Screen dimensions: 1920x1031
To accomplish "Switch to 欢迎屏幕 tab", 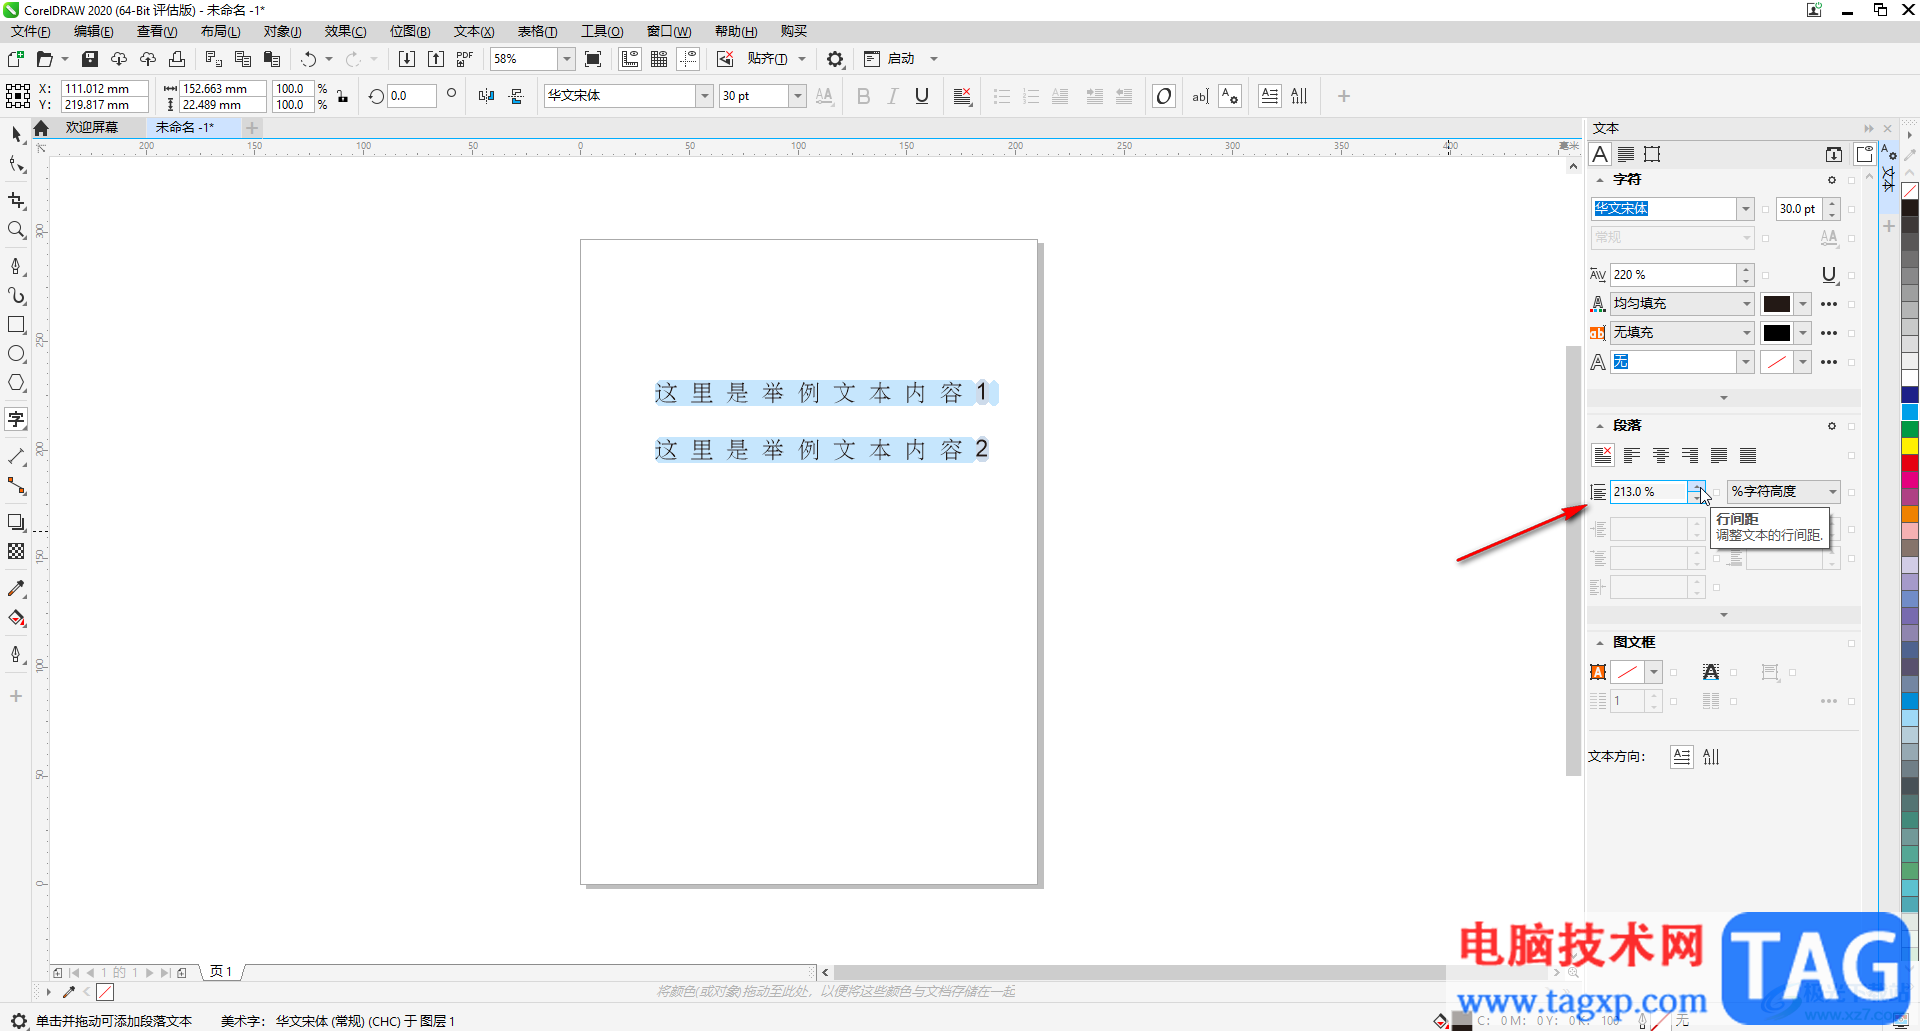I will click(x=92, y=128).
